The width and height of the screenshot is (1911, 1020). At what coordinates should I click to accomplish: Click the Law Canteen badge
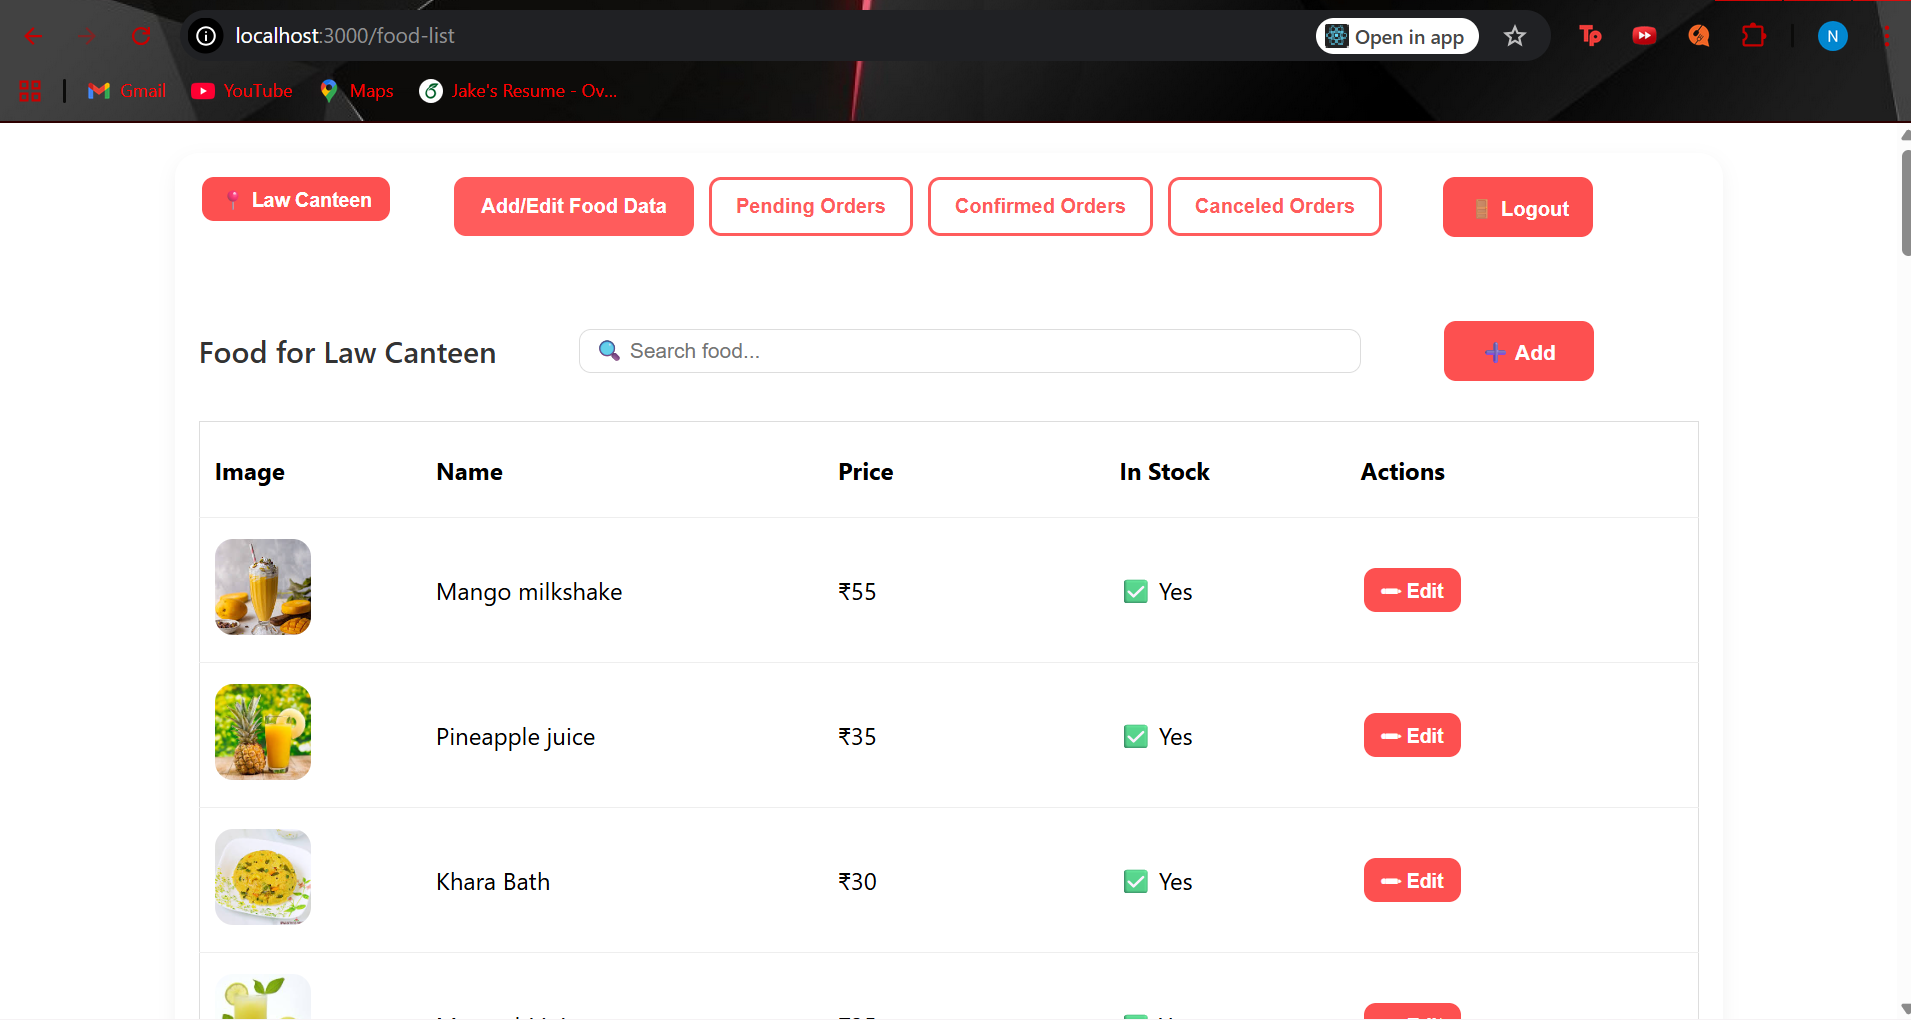coord(296,200)
